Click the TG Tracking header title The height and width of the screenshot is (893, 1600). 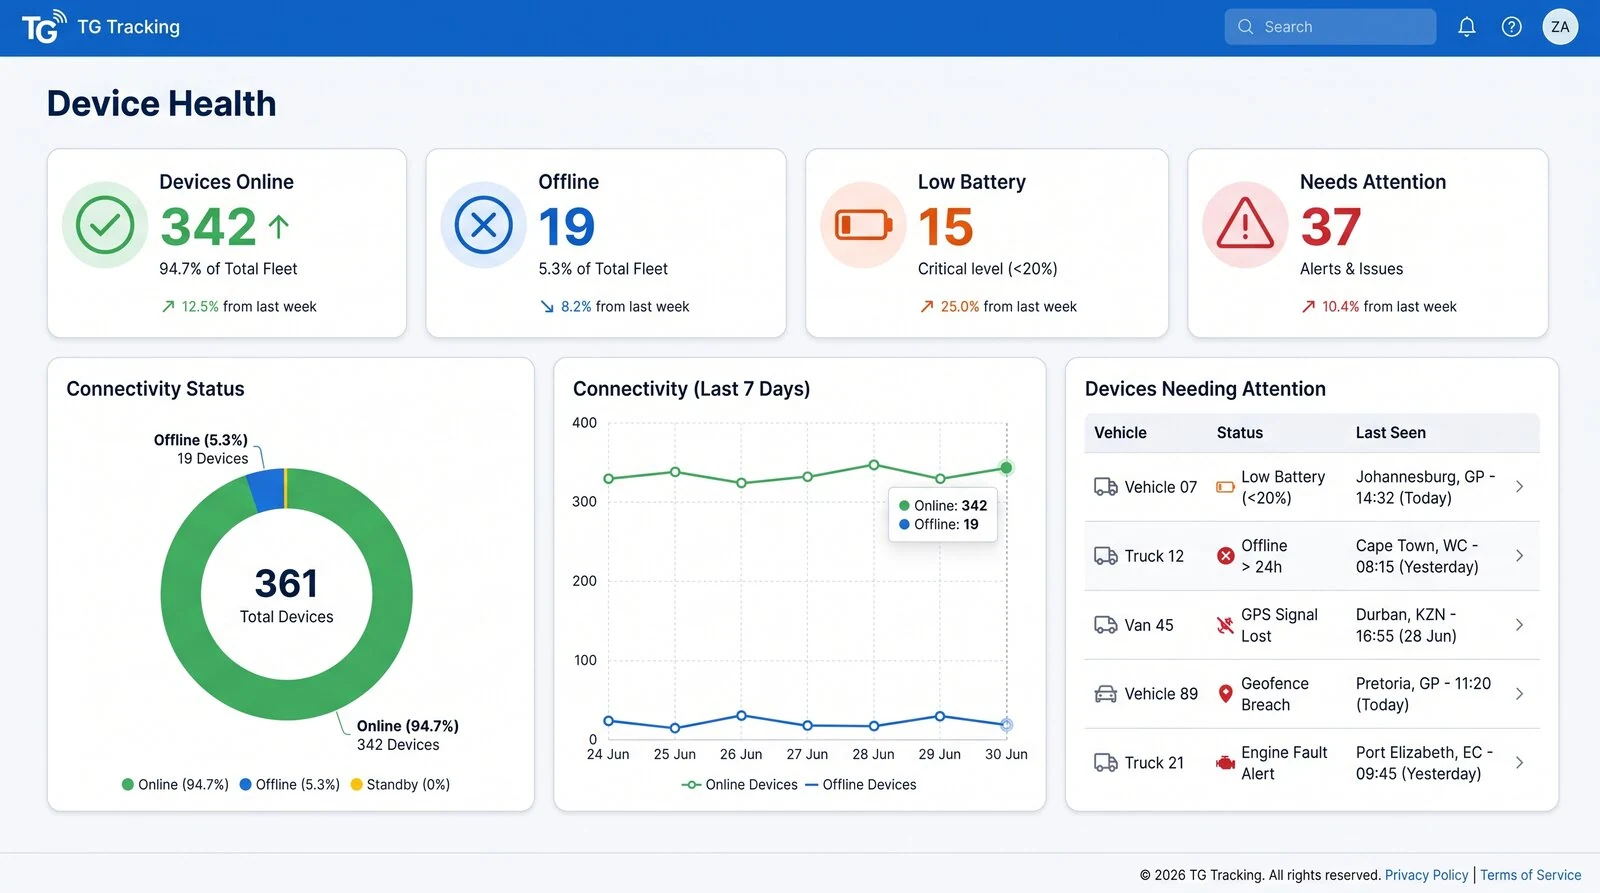(129, 27)
